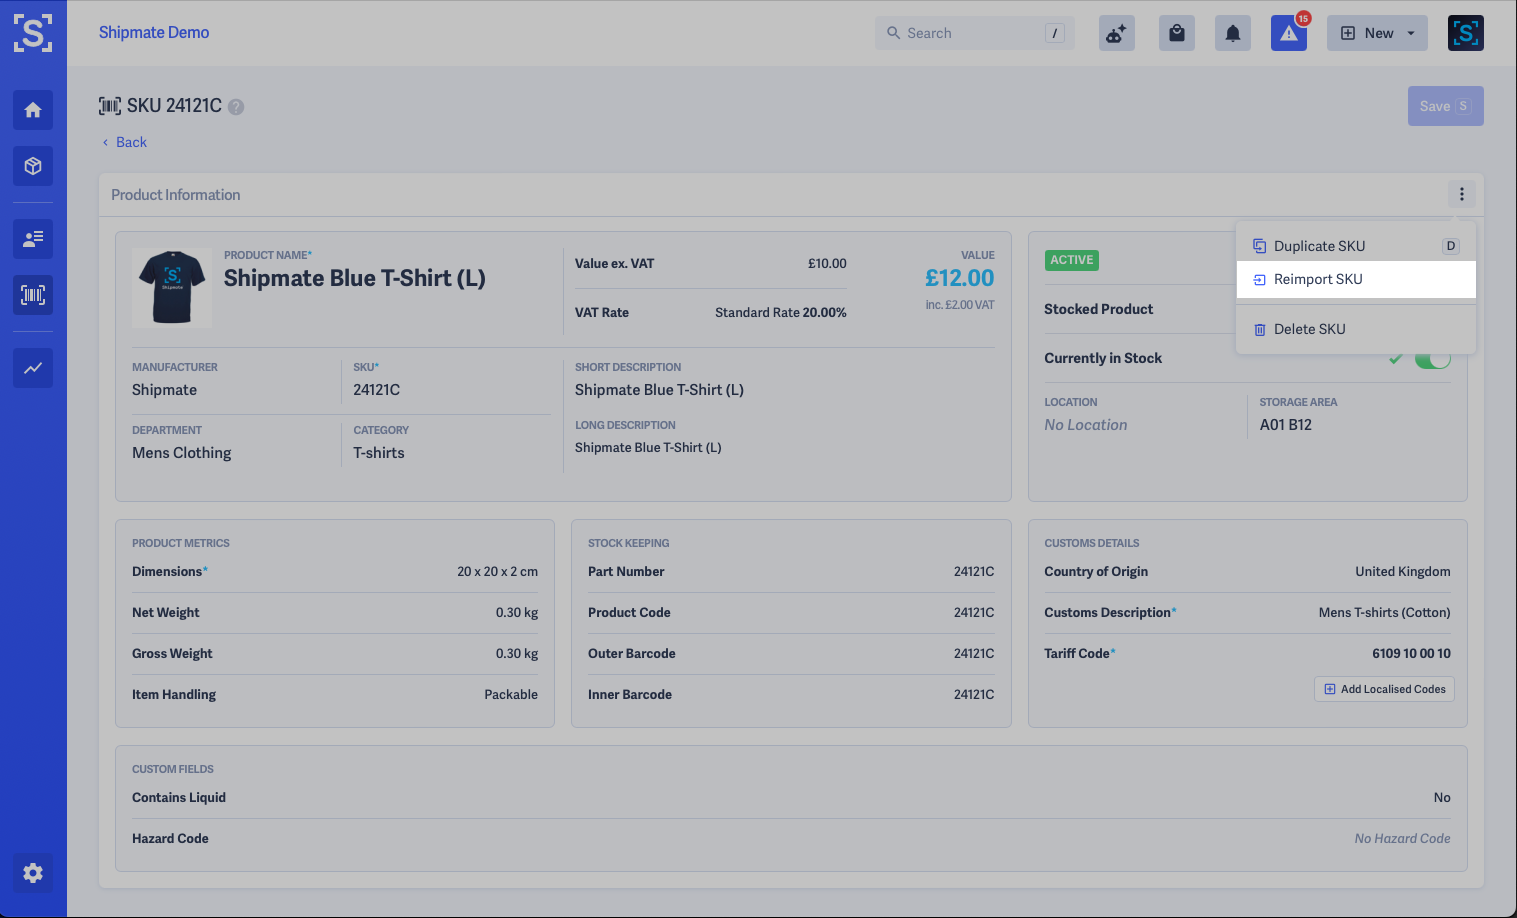1517x918 pixels.
Task: Click the Shipmate Demo link
Action: 154,32
